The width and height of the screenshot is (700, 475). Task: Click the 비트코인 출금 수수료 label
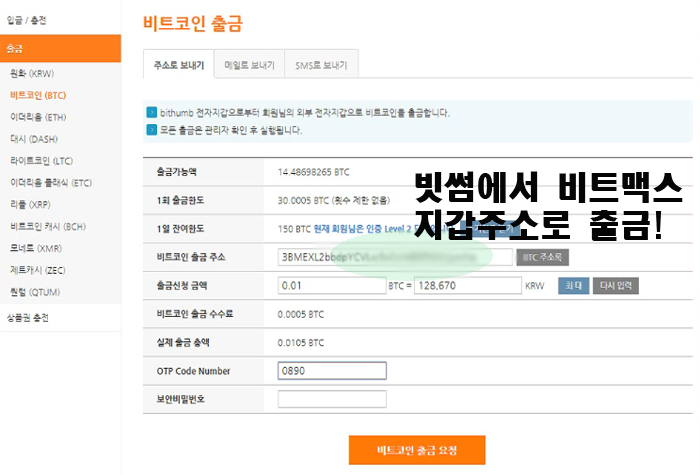[195, 314]
